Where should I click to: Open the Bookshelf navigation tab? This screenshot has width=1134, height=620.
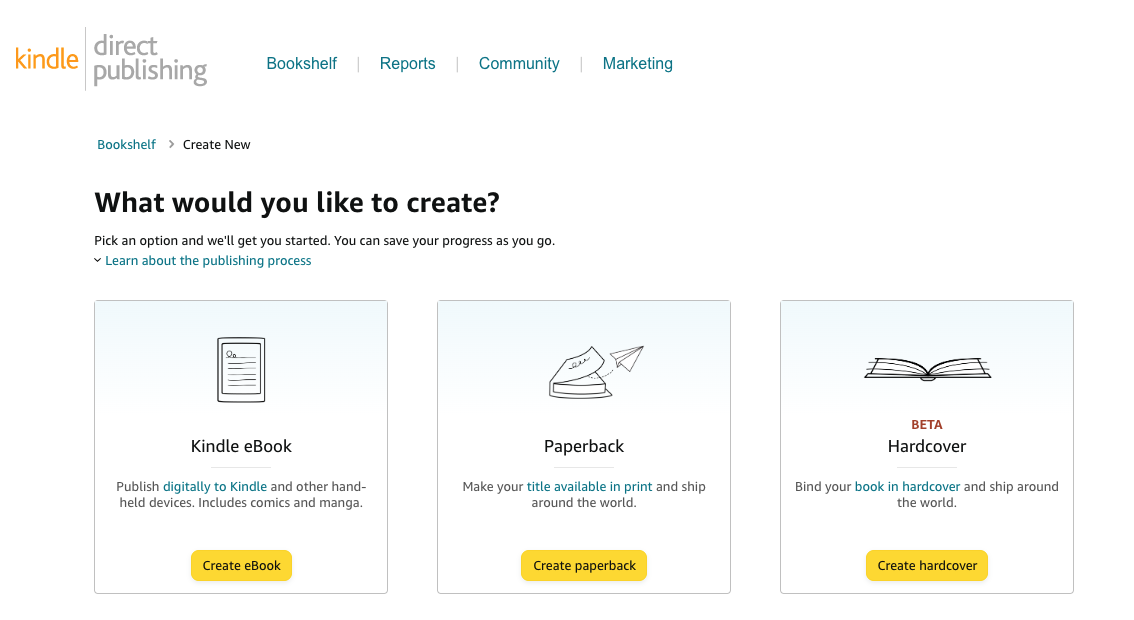tap(302, 64)
